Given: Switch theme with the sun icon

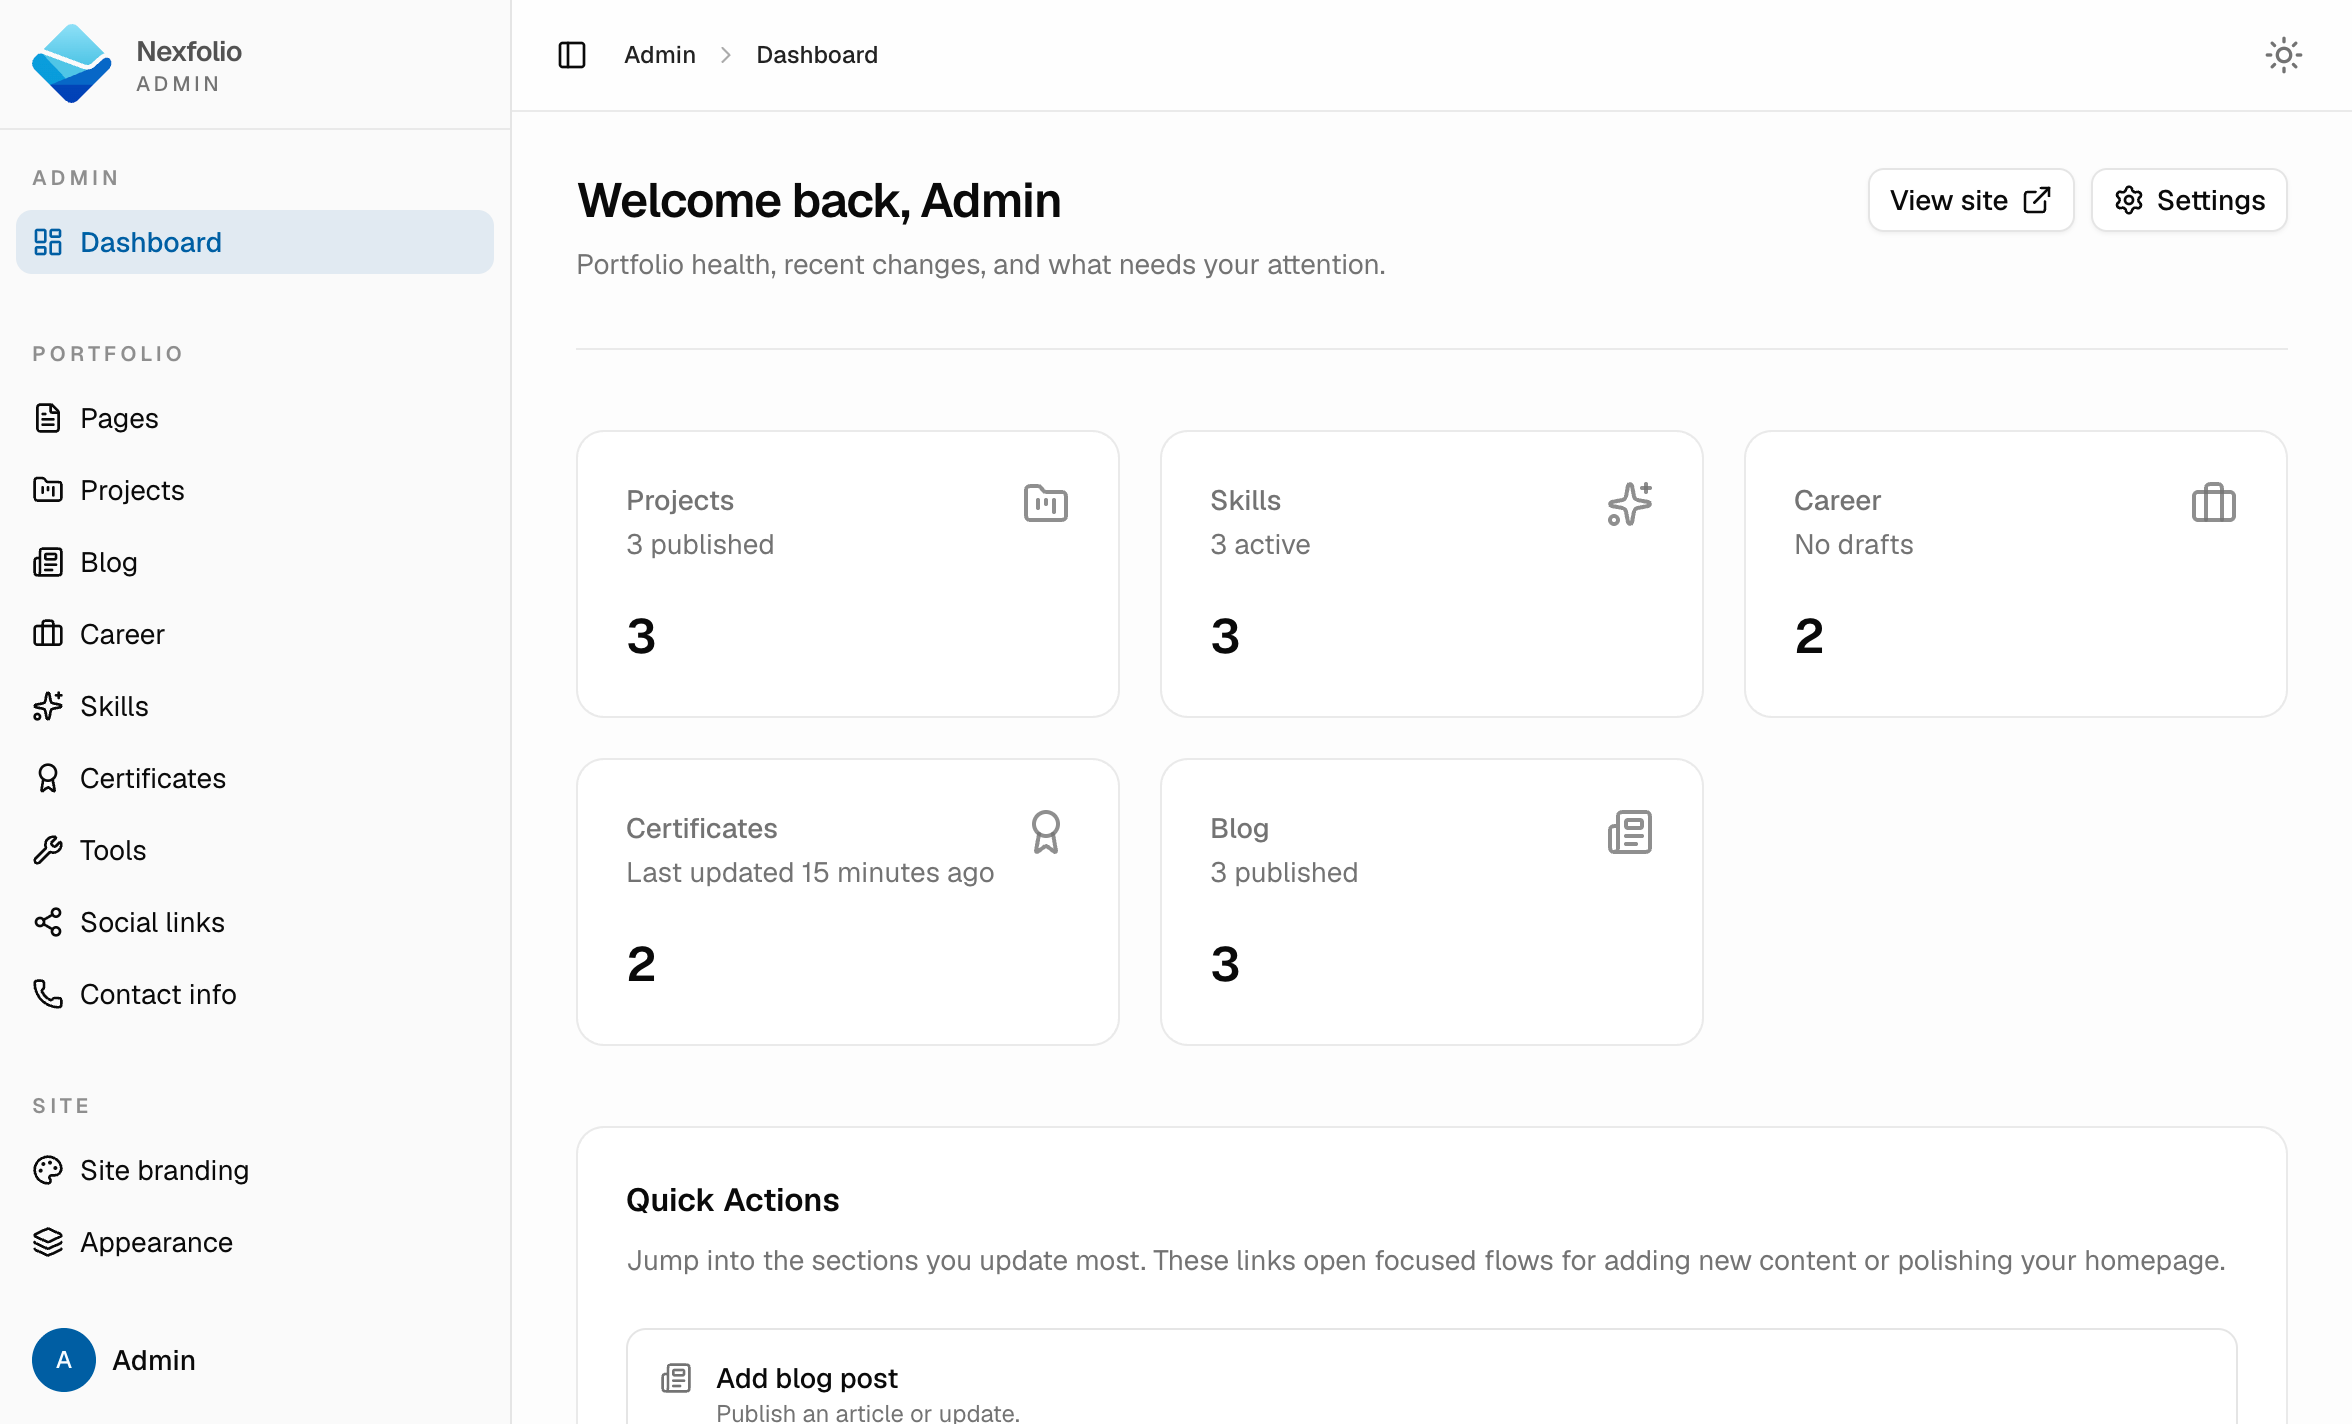Looking at the screenshot, I should (x=2284, y=55).
